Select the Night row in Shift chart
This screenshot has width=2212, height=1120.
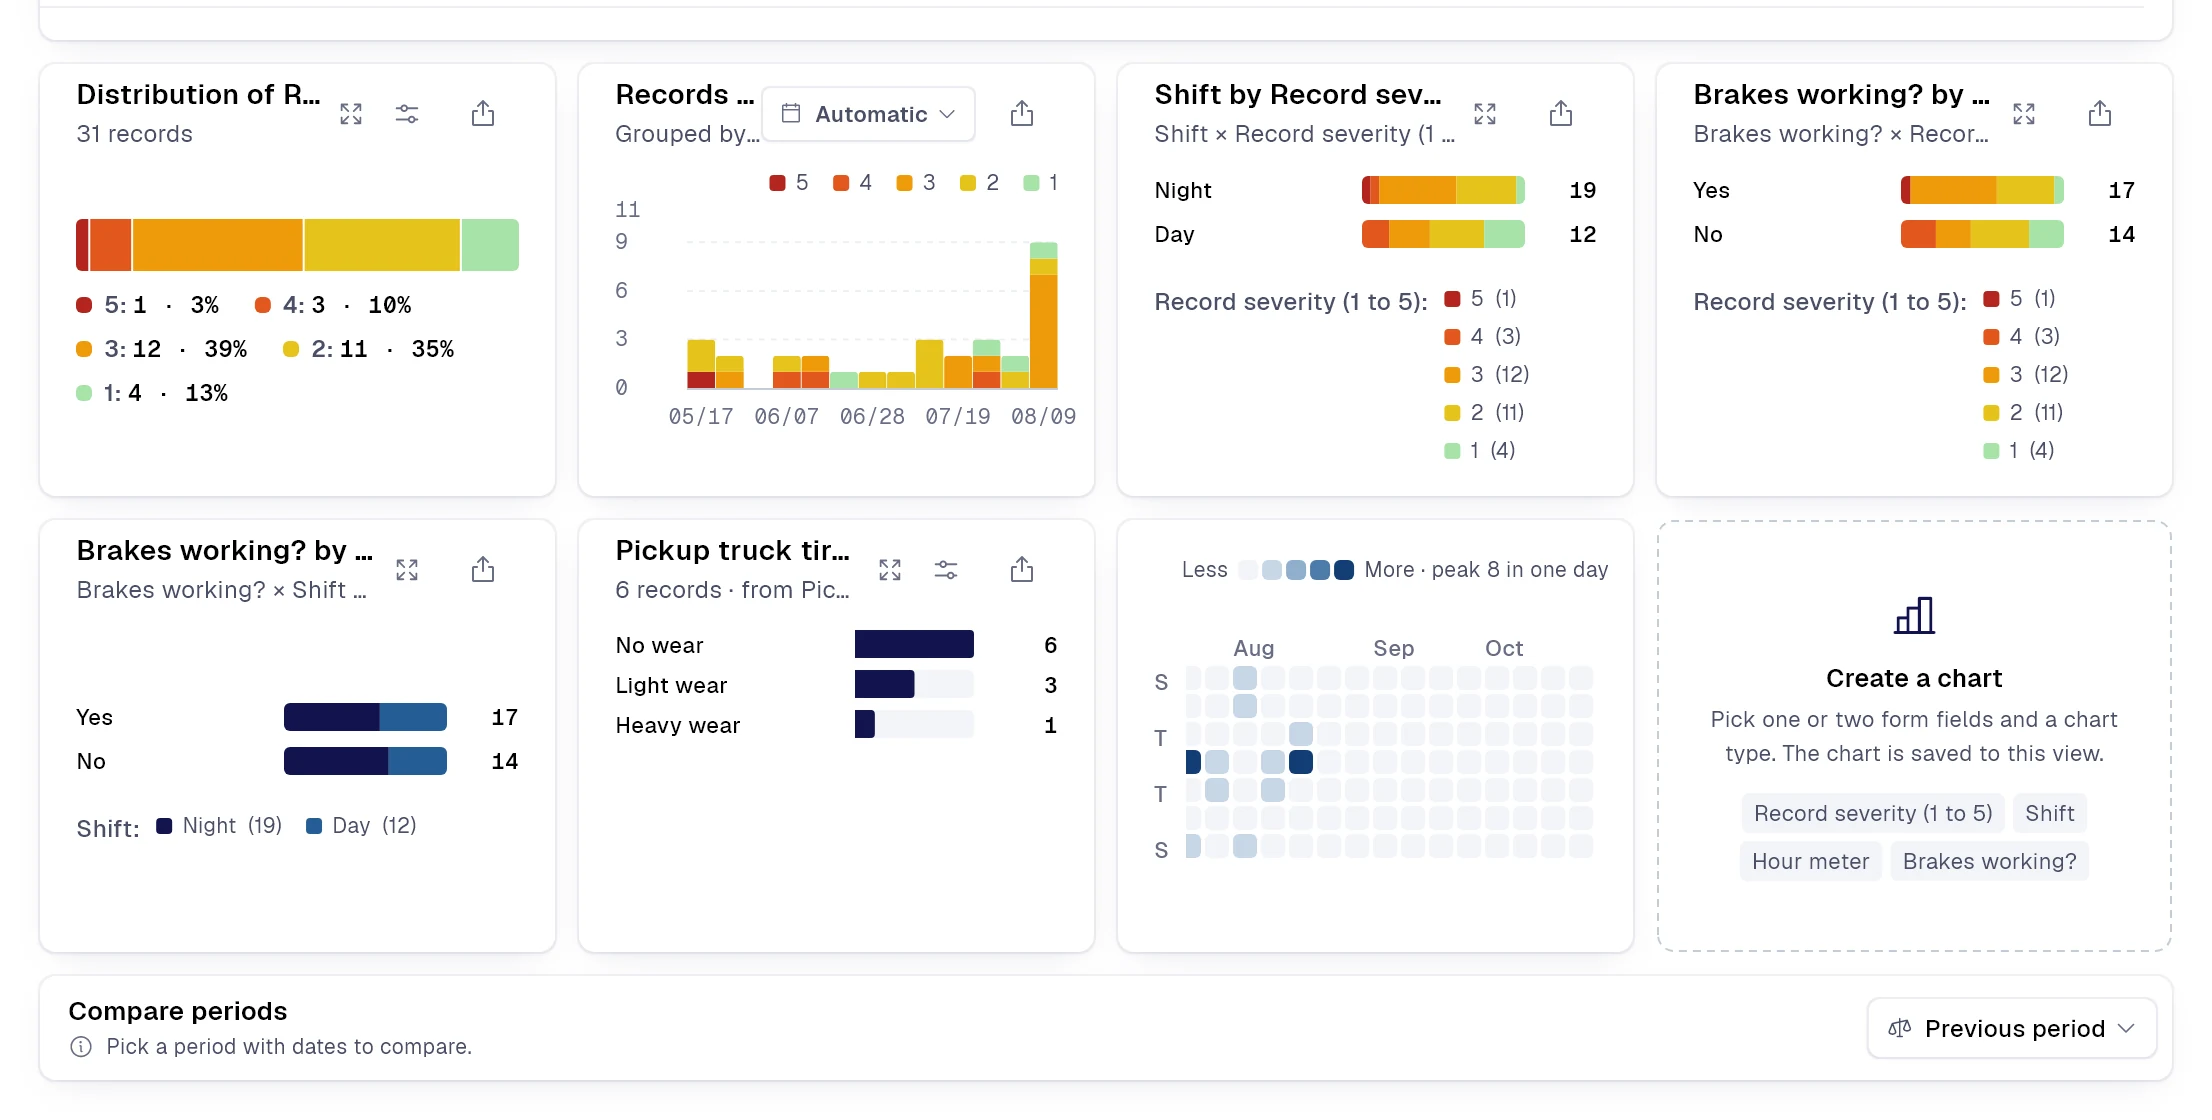click(x=1375, y=190)
